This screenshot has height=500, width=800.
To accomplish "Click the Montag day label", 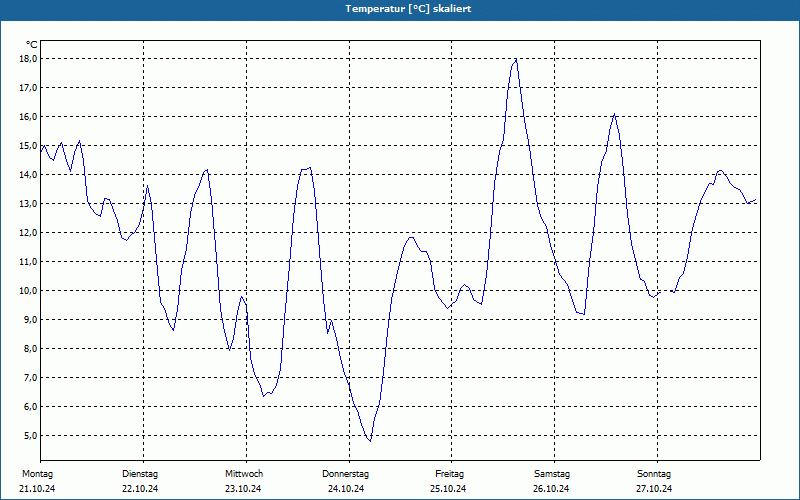I will click(37, 474).
